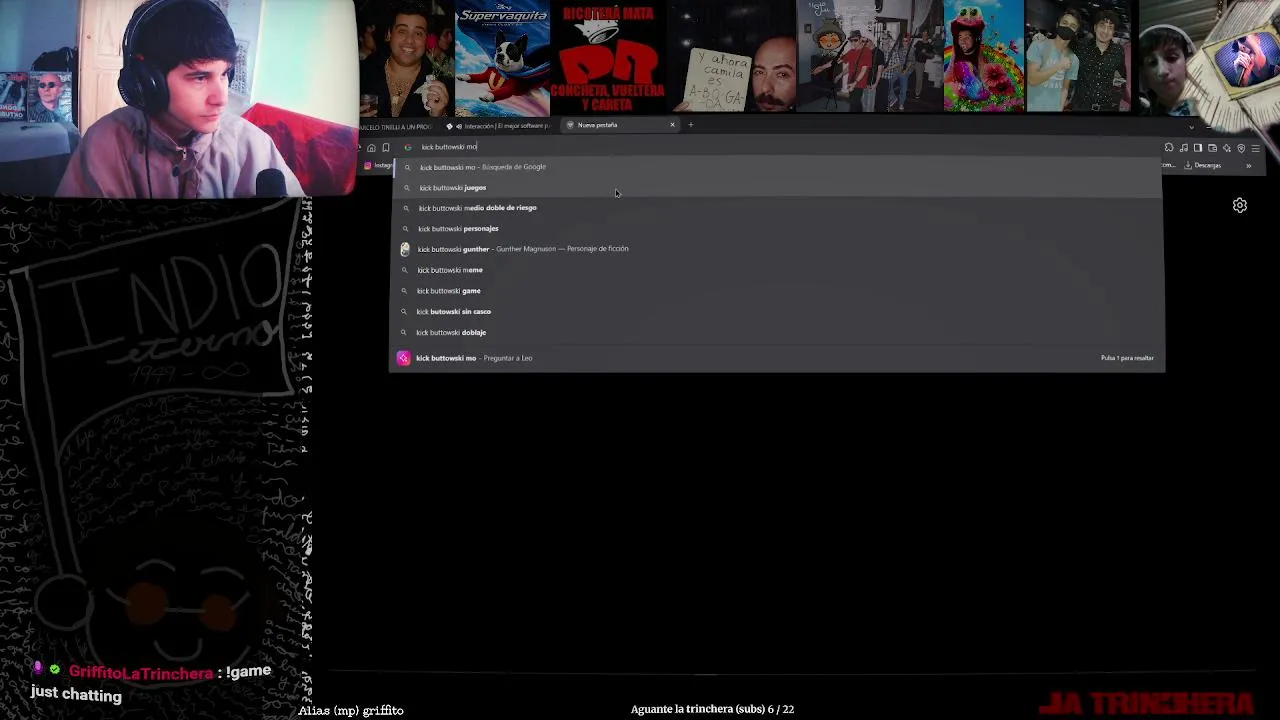This screenshot has width=1280, height=720.
Task: Open the Descargas bookmark
Action: coord(1203,165)
